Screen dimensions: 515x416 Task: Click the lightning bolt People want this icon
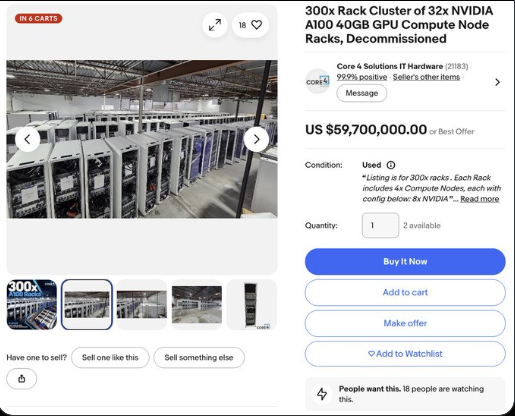tap(322, 394)
